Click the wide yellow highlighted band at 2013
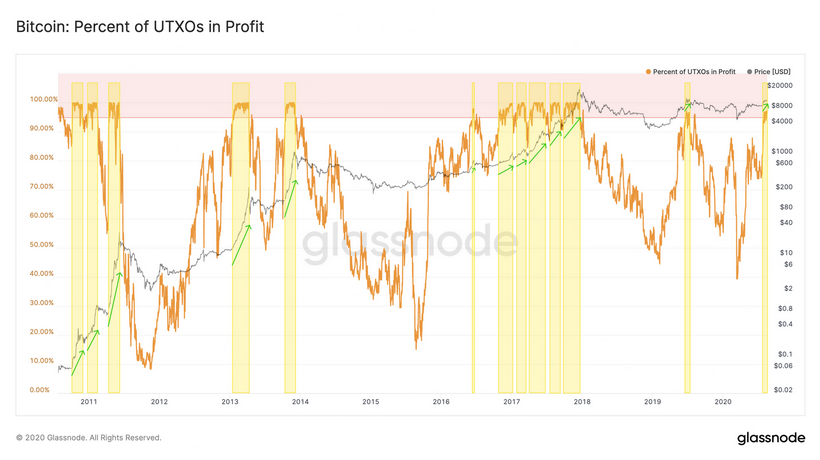This screenshot has height=460, width=820. tap(241, 300)
